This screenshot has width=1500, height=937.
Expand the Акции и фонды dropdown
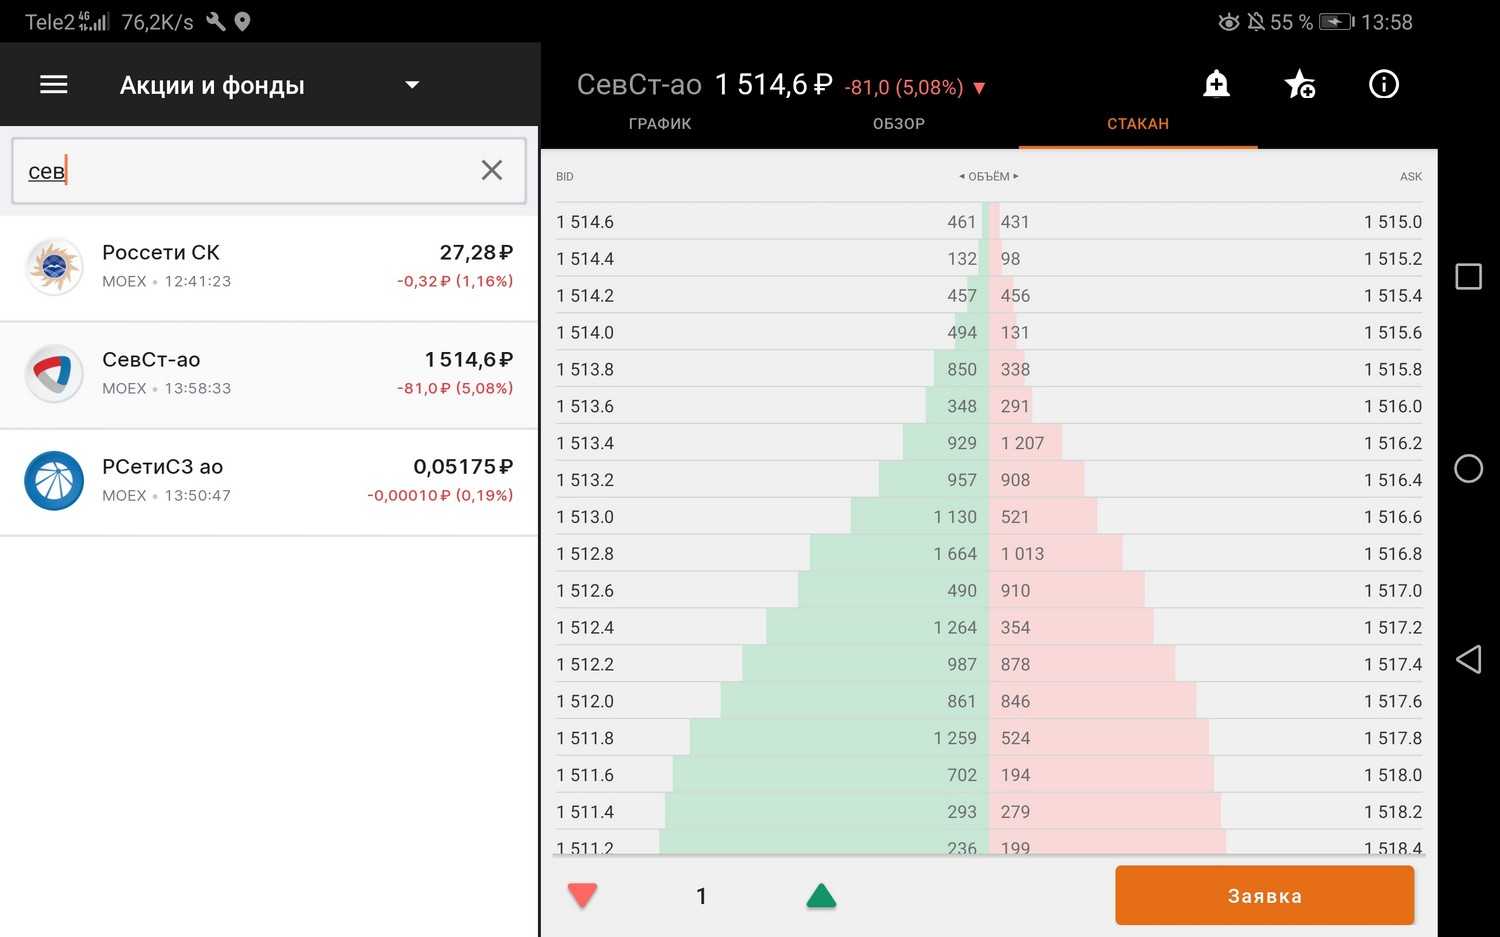tap(411, 85)
